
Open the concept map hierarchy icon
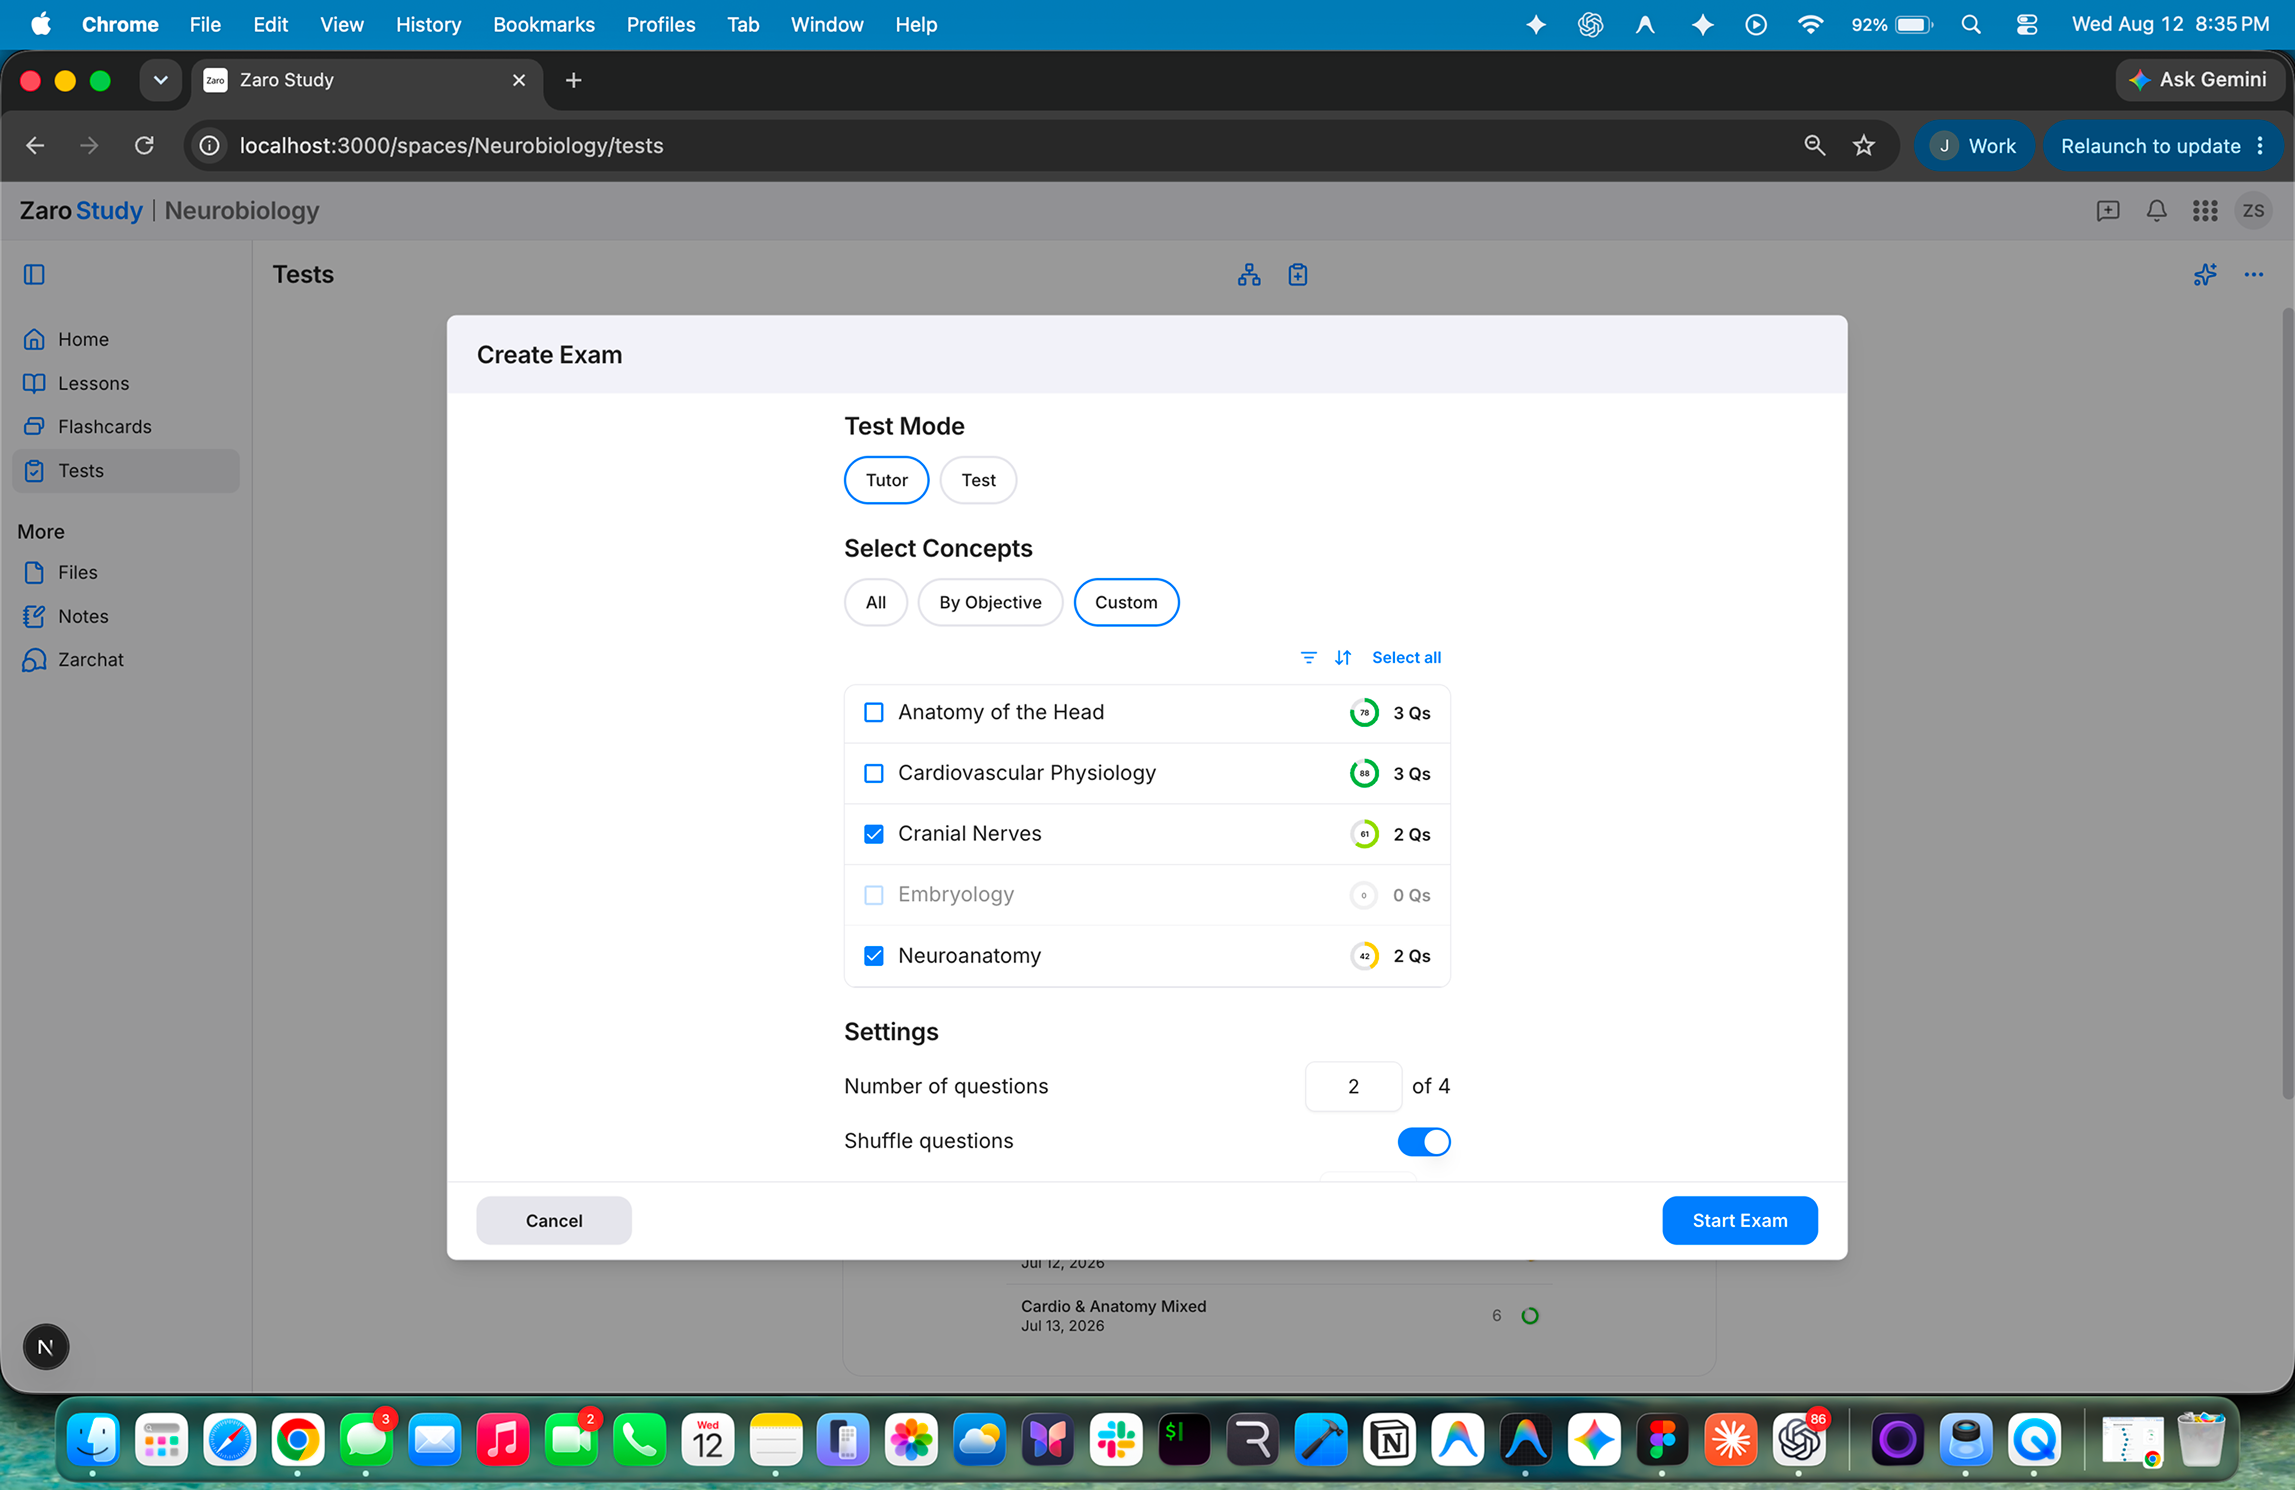pyautogui.click(x=1249, y=274)
